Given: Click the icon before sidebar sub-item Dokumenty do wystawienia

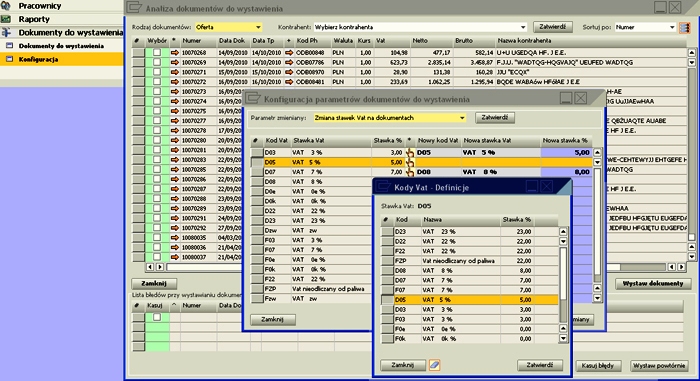Looking at the screenshot, I should pos(9,46).
